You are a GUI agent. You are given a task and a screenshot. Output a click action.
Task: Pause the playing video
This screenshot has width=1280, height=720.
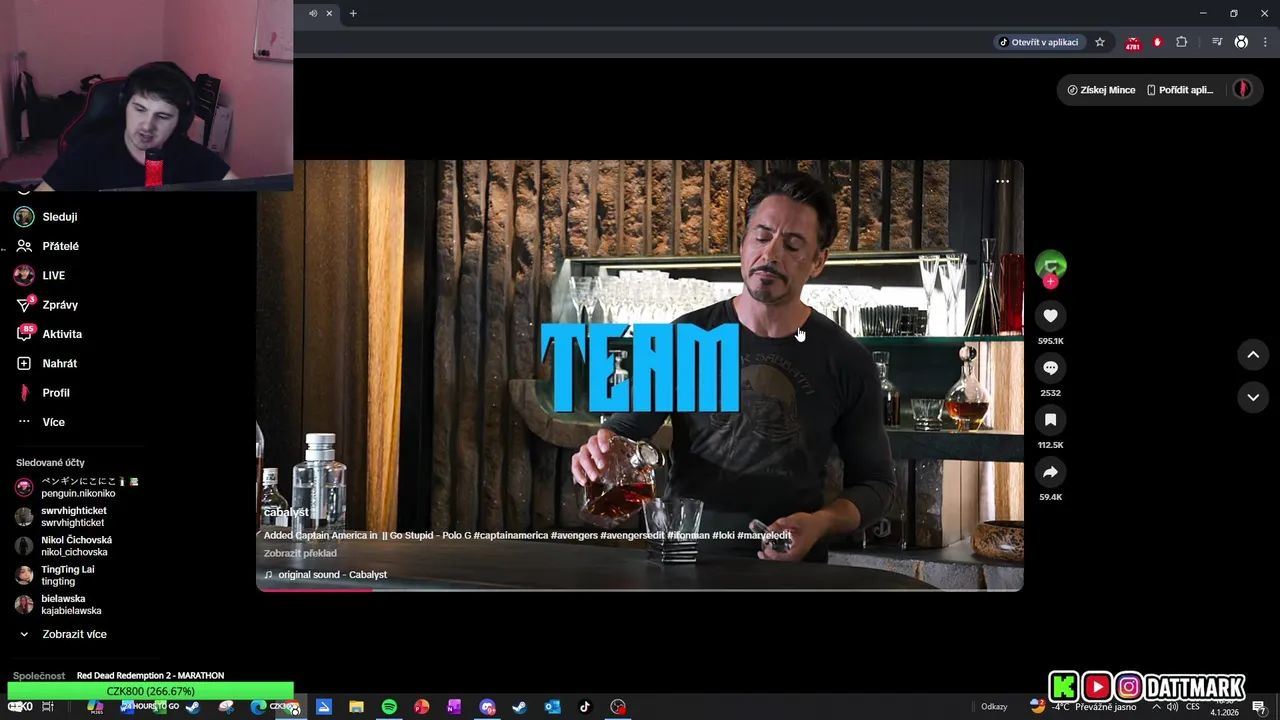640,375
